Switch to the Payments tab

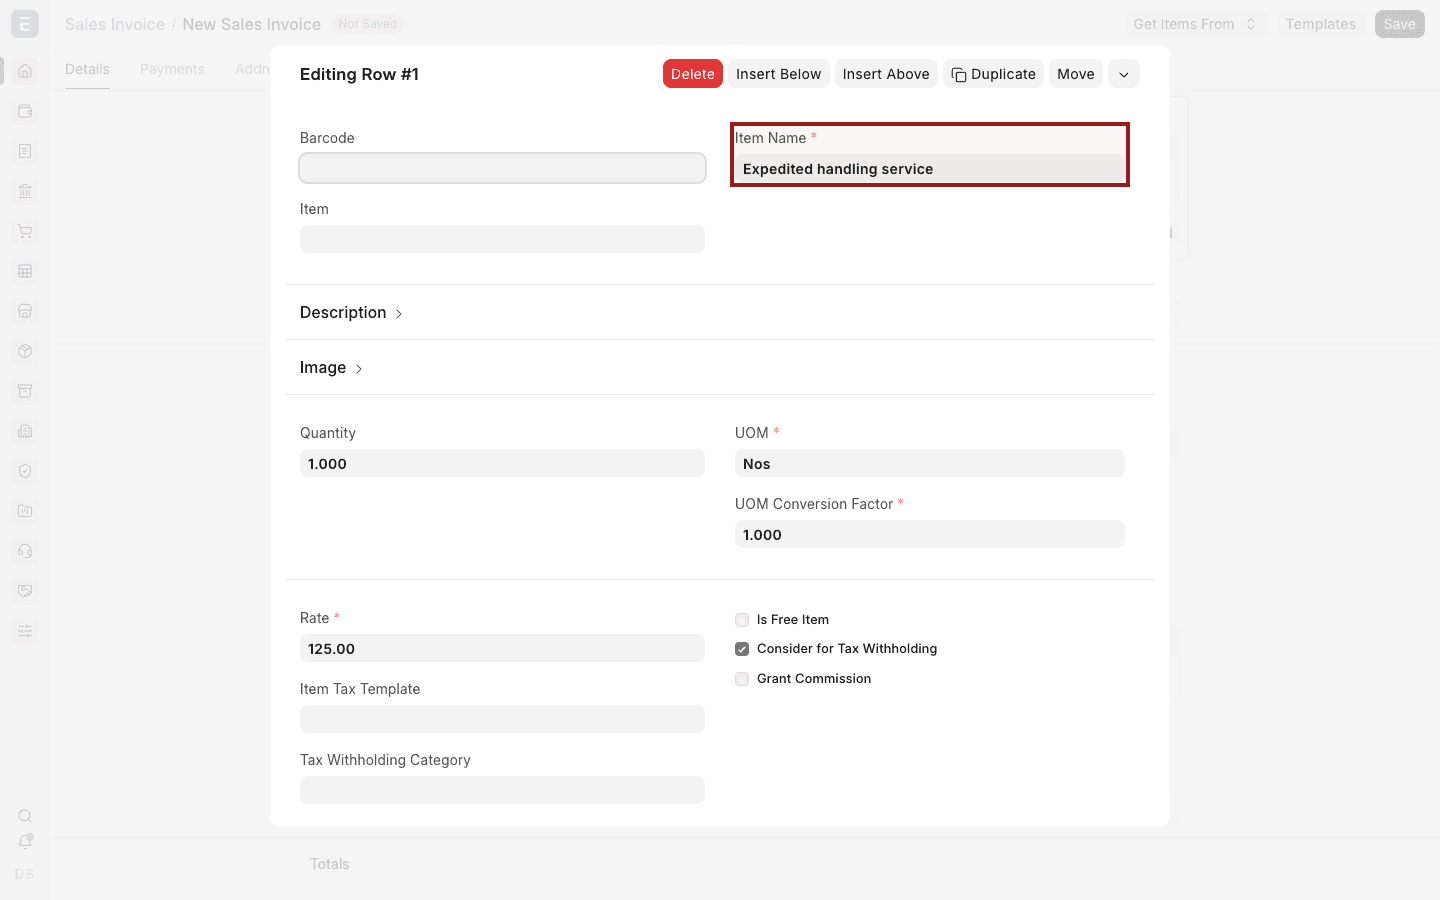click(x=172, y=69)
